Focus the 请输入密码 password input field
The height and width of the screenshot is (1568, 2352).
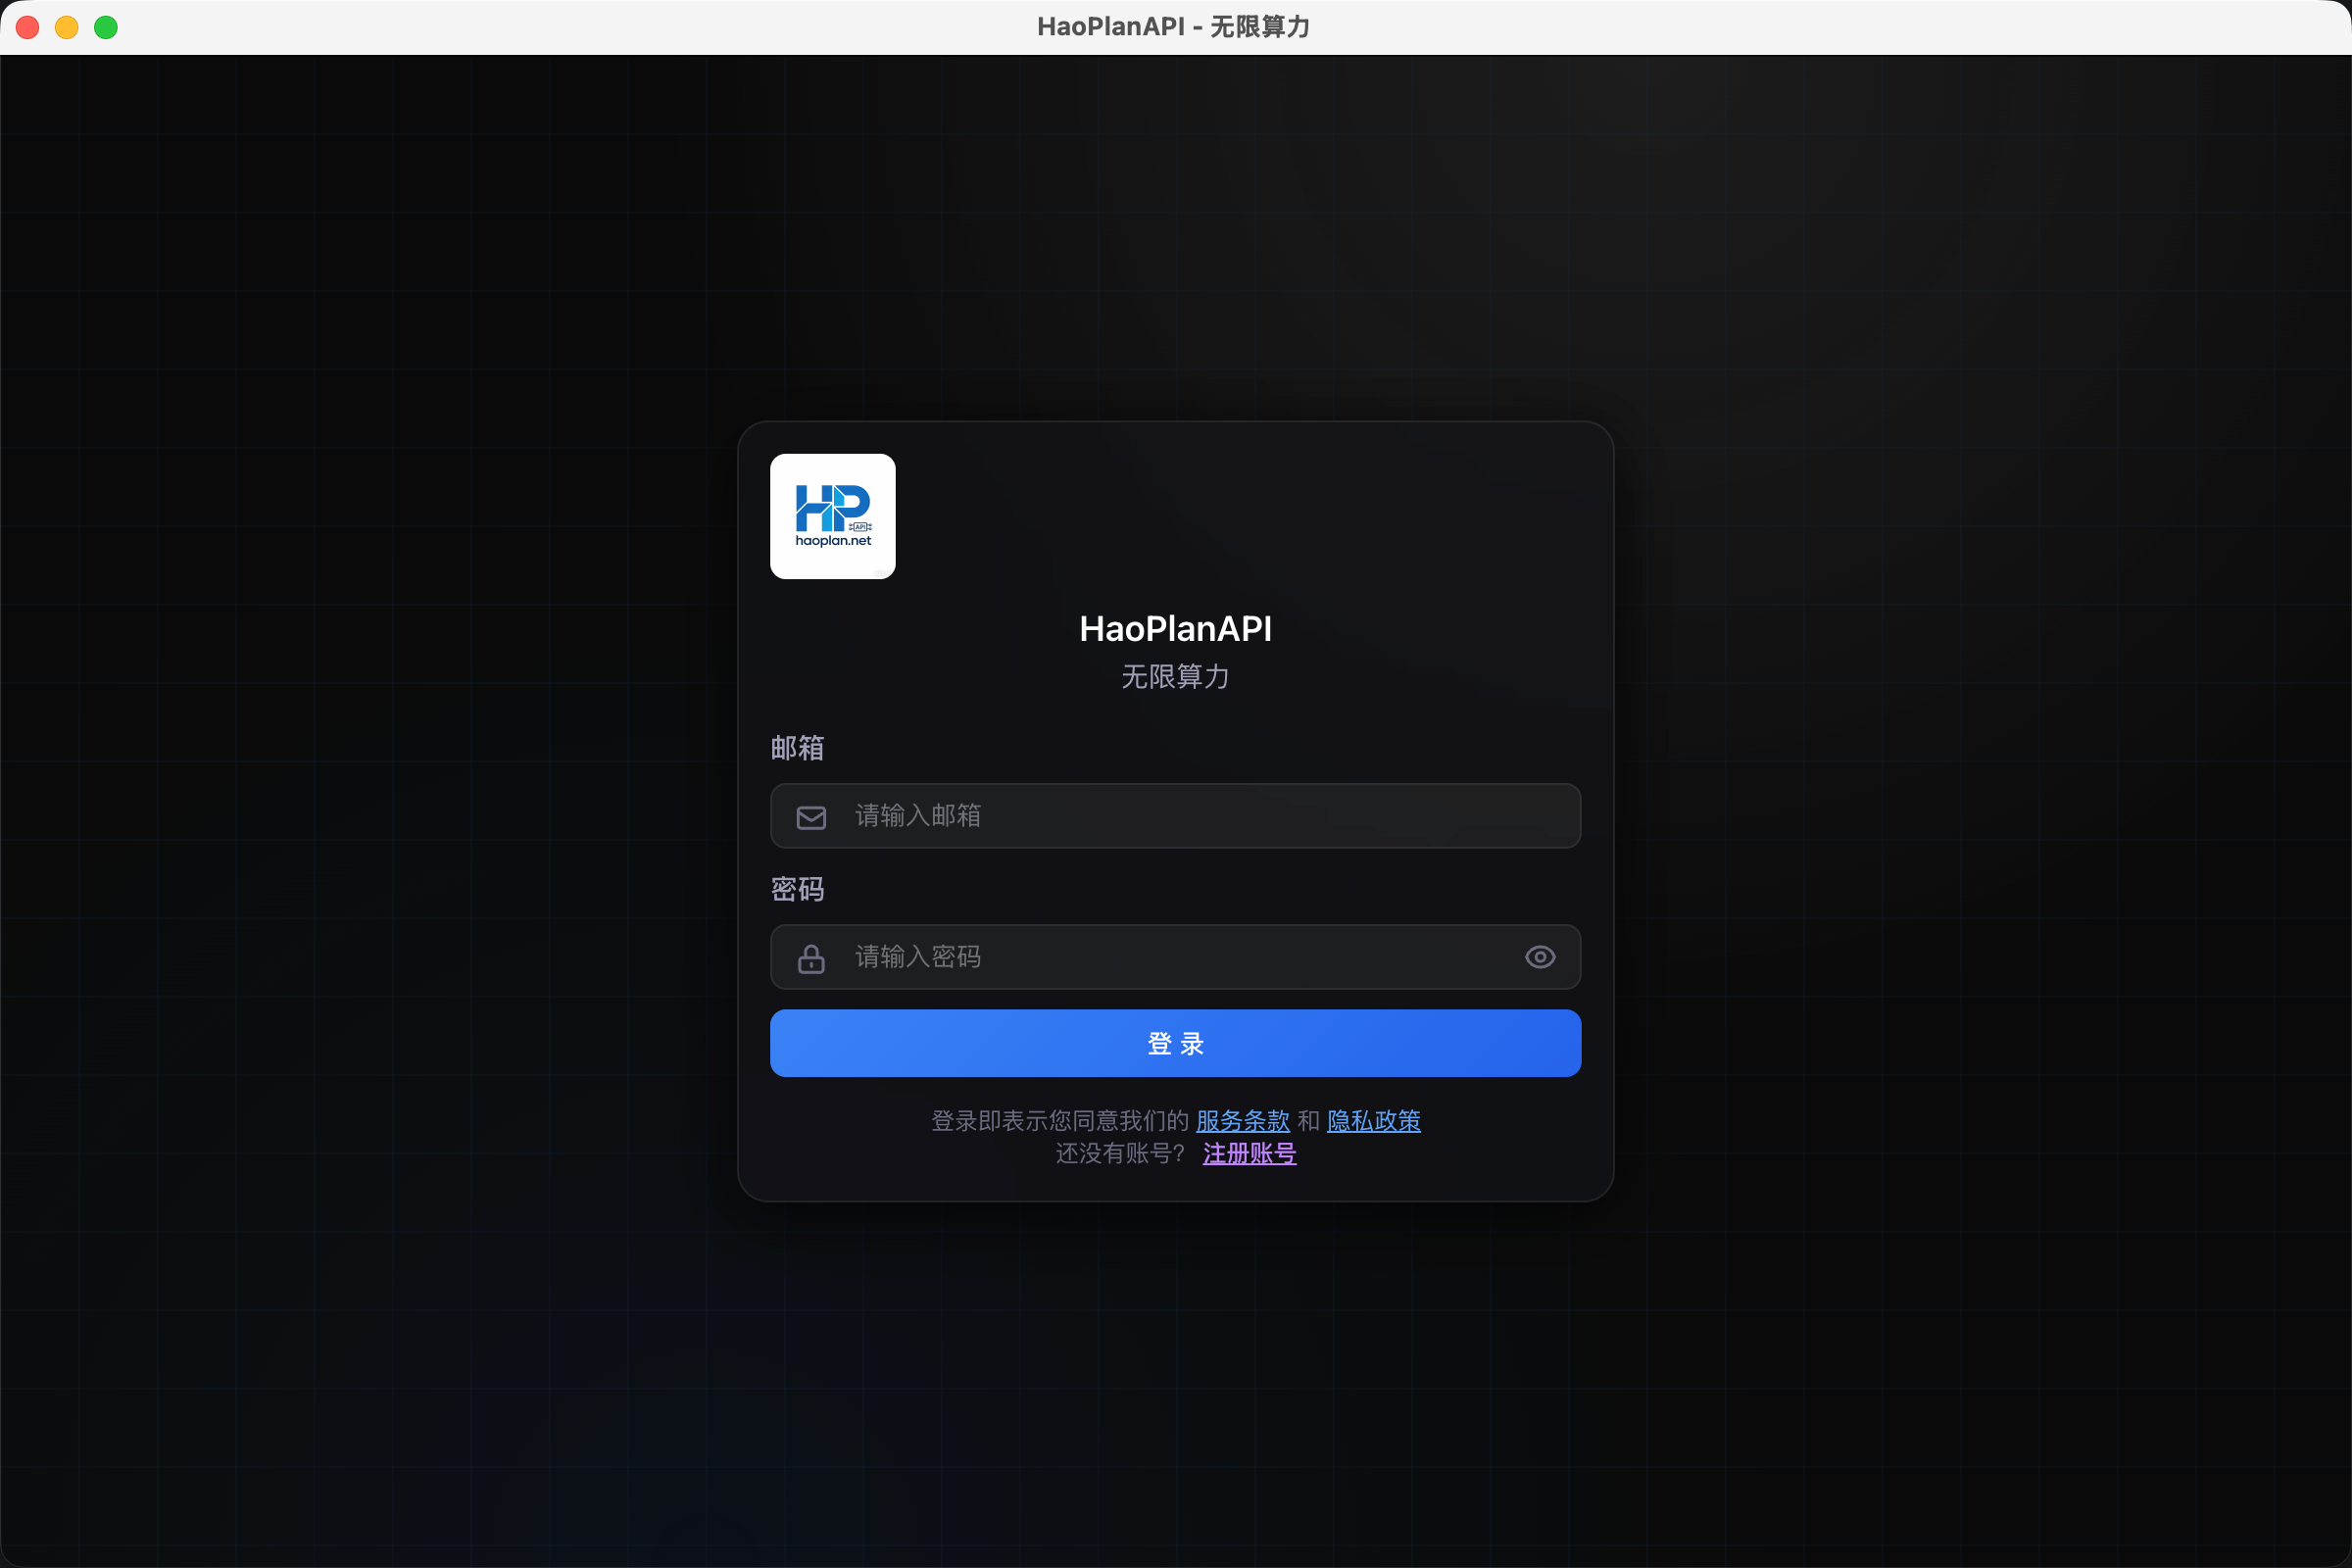tap(1175, 957)
